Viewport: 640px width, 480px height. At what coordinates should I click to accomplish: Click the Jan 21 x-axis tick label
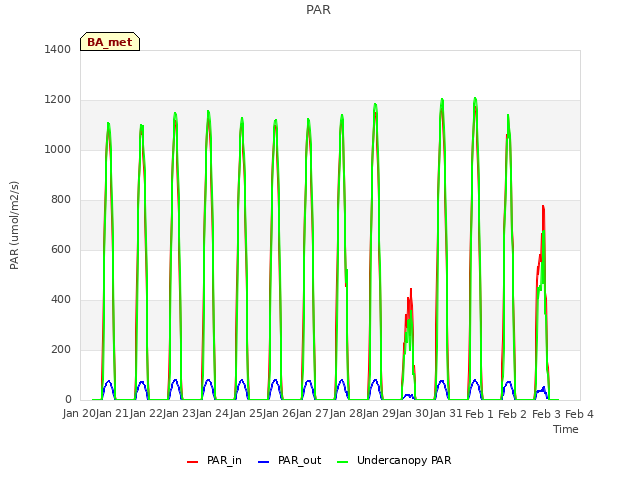[112, 414]
